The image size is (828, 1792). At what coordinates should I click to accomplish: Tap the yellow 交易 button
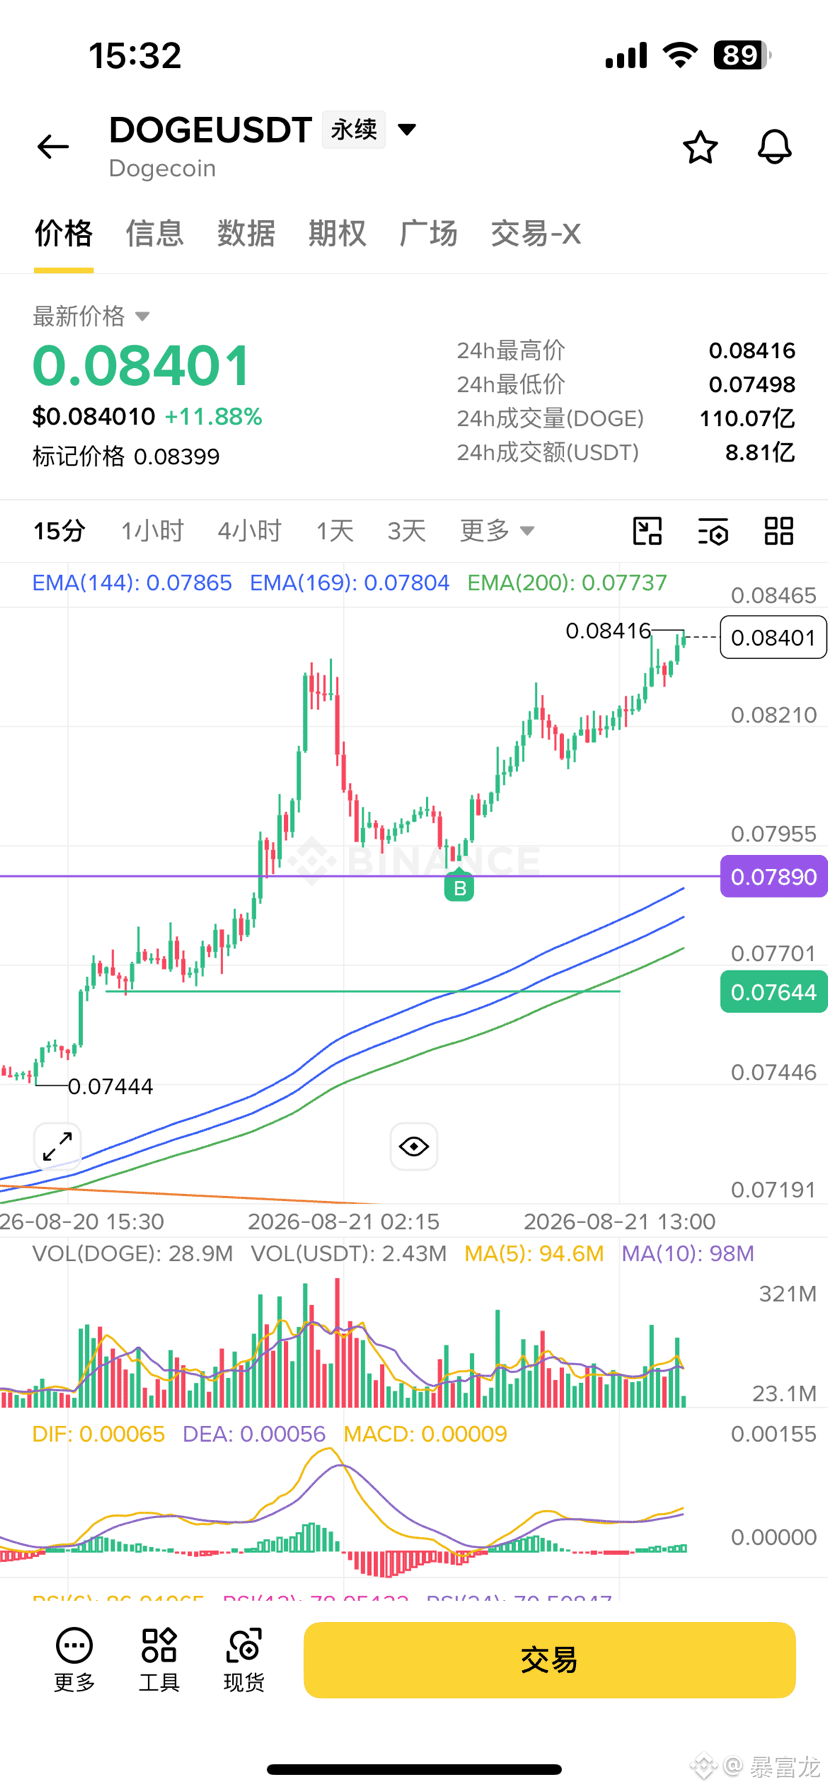coord(550,1660)
